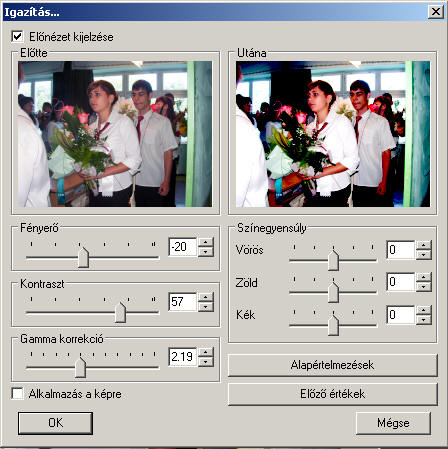Increase Zöld value with up arrow

click(423, 277)
